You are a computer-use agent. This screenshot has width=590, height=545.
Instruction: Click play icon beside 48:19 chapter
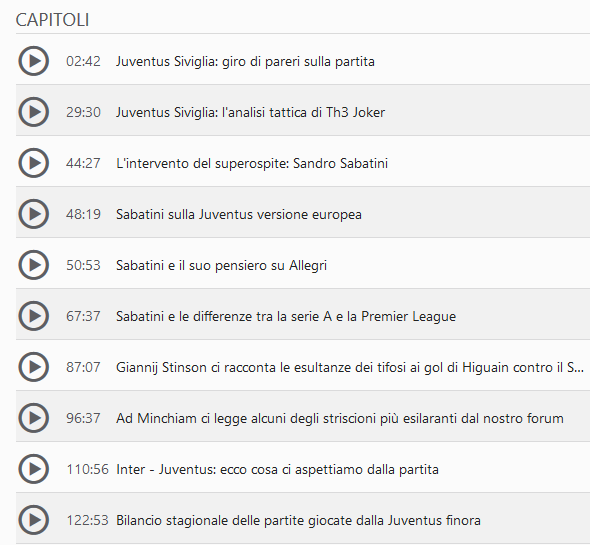pos(33,214)
